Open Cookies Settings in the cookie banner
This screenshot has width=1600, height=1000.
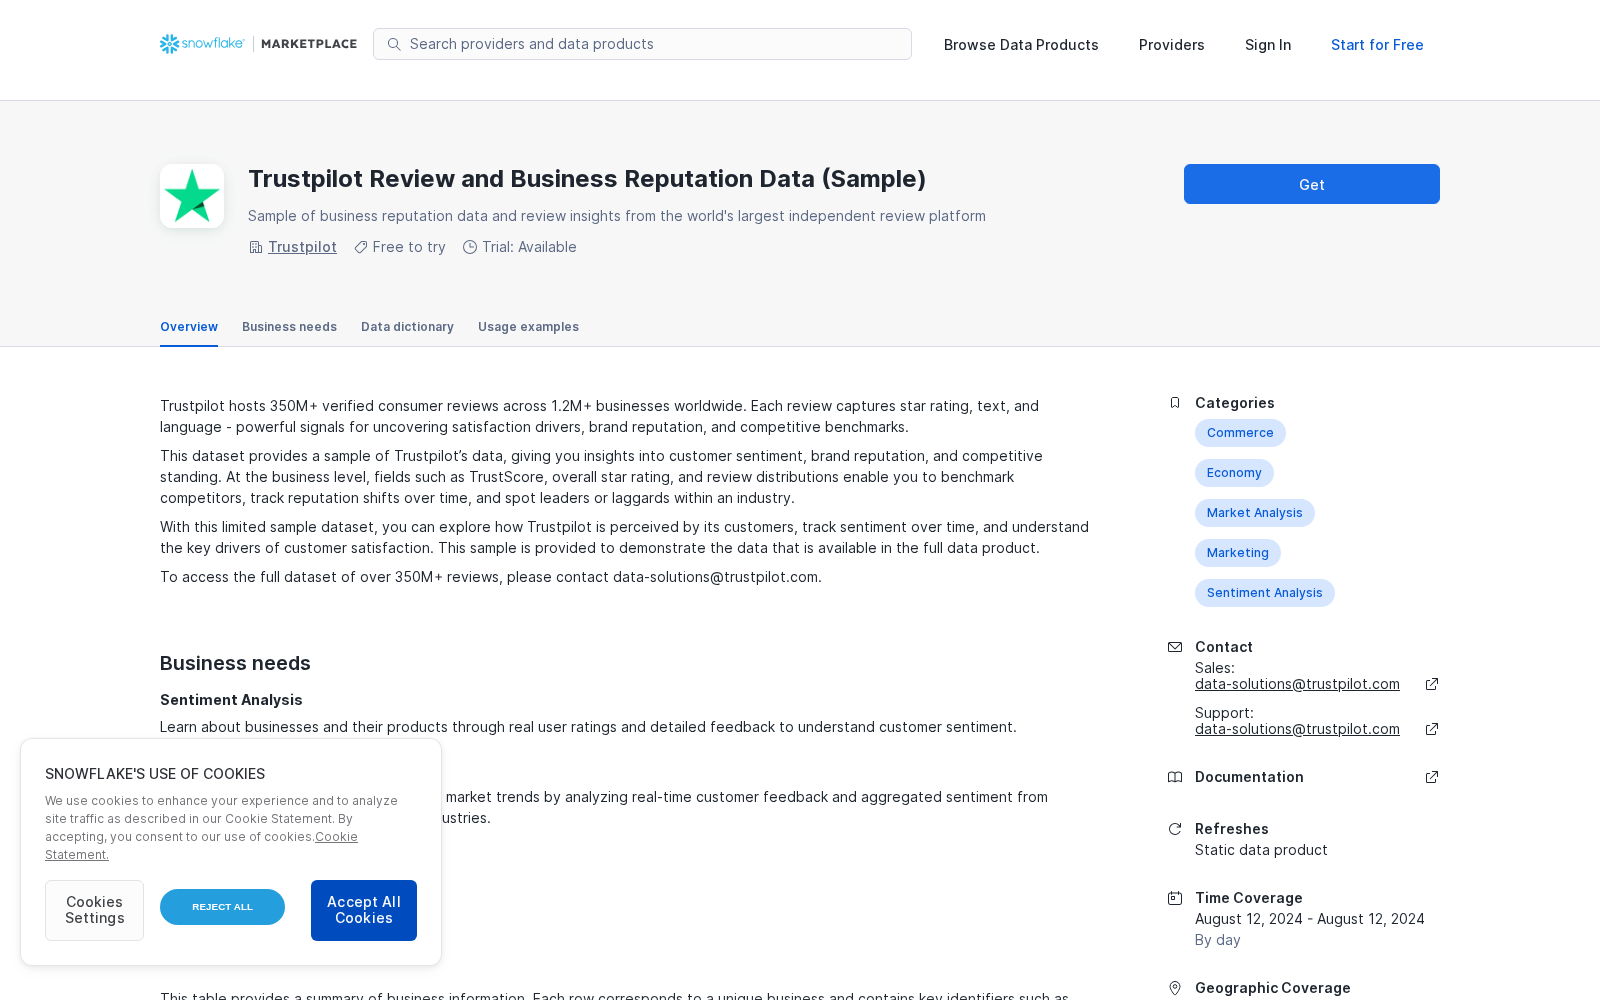tap(94, 910)
